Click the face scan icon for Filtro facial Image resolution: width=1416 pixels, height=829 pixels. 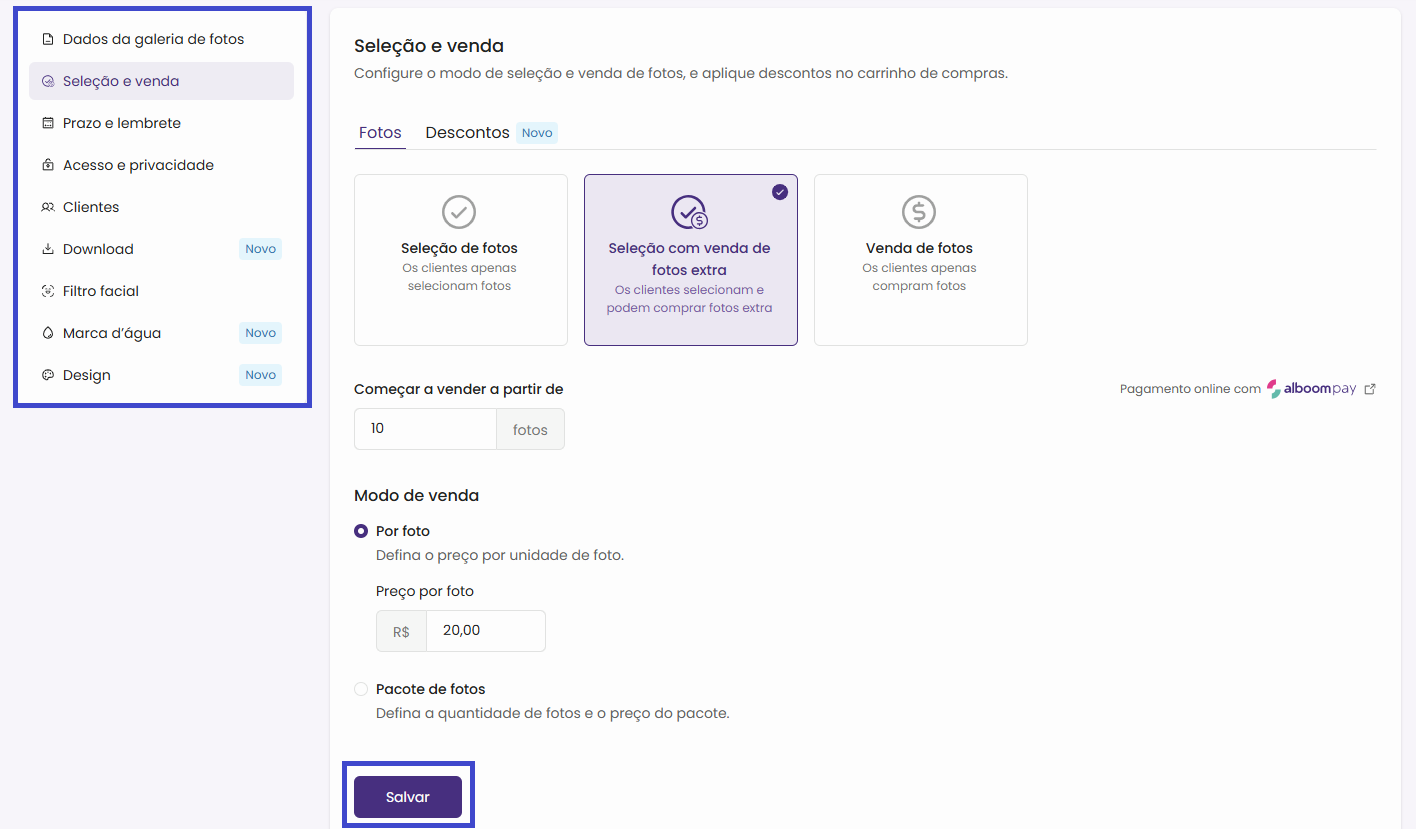47,291
